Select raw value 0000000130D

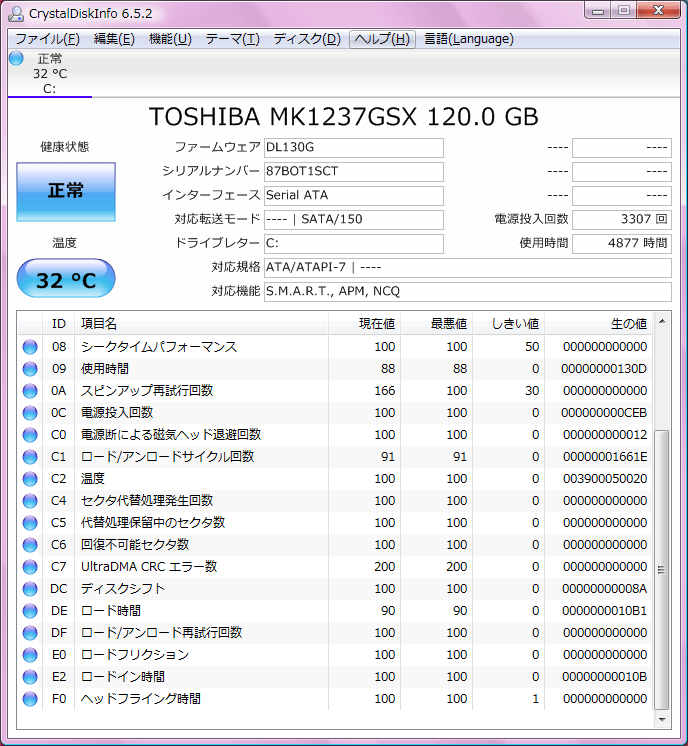coord(604,369)
